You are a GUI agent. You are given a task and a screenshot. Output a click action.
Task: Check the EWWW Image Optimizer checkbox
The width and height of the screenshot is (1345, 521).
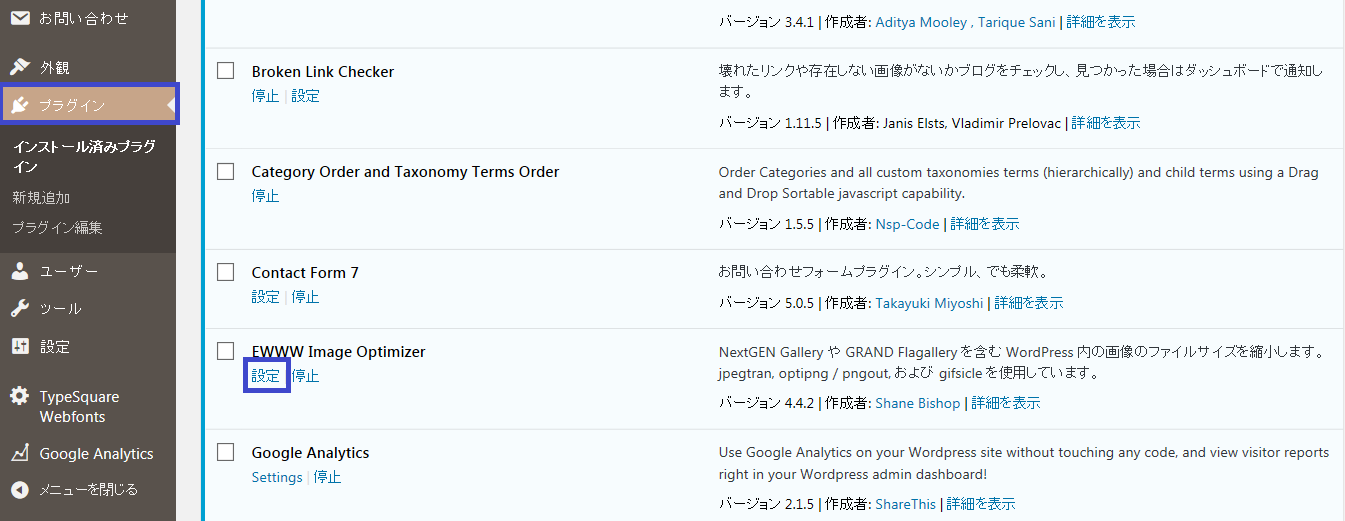click(226, 351)
